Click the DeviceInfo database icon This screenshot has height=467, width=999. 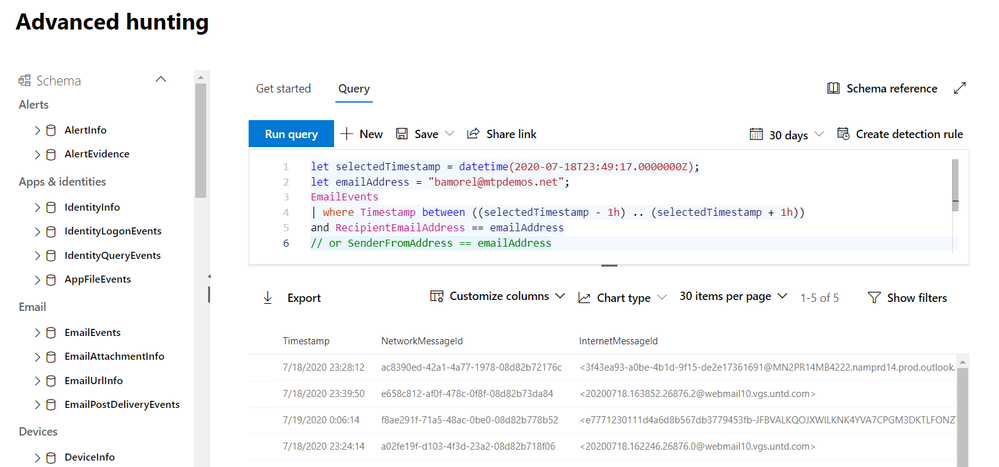click(x=51, y=457)
